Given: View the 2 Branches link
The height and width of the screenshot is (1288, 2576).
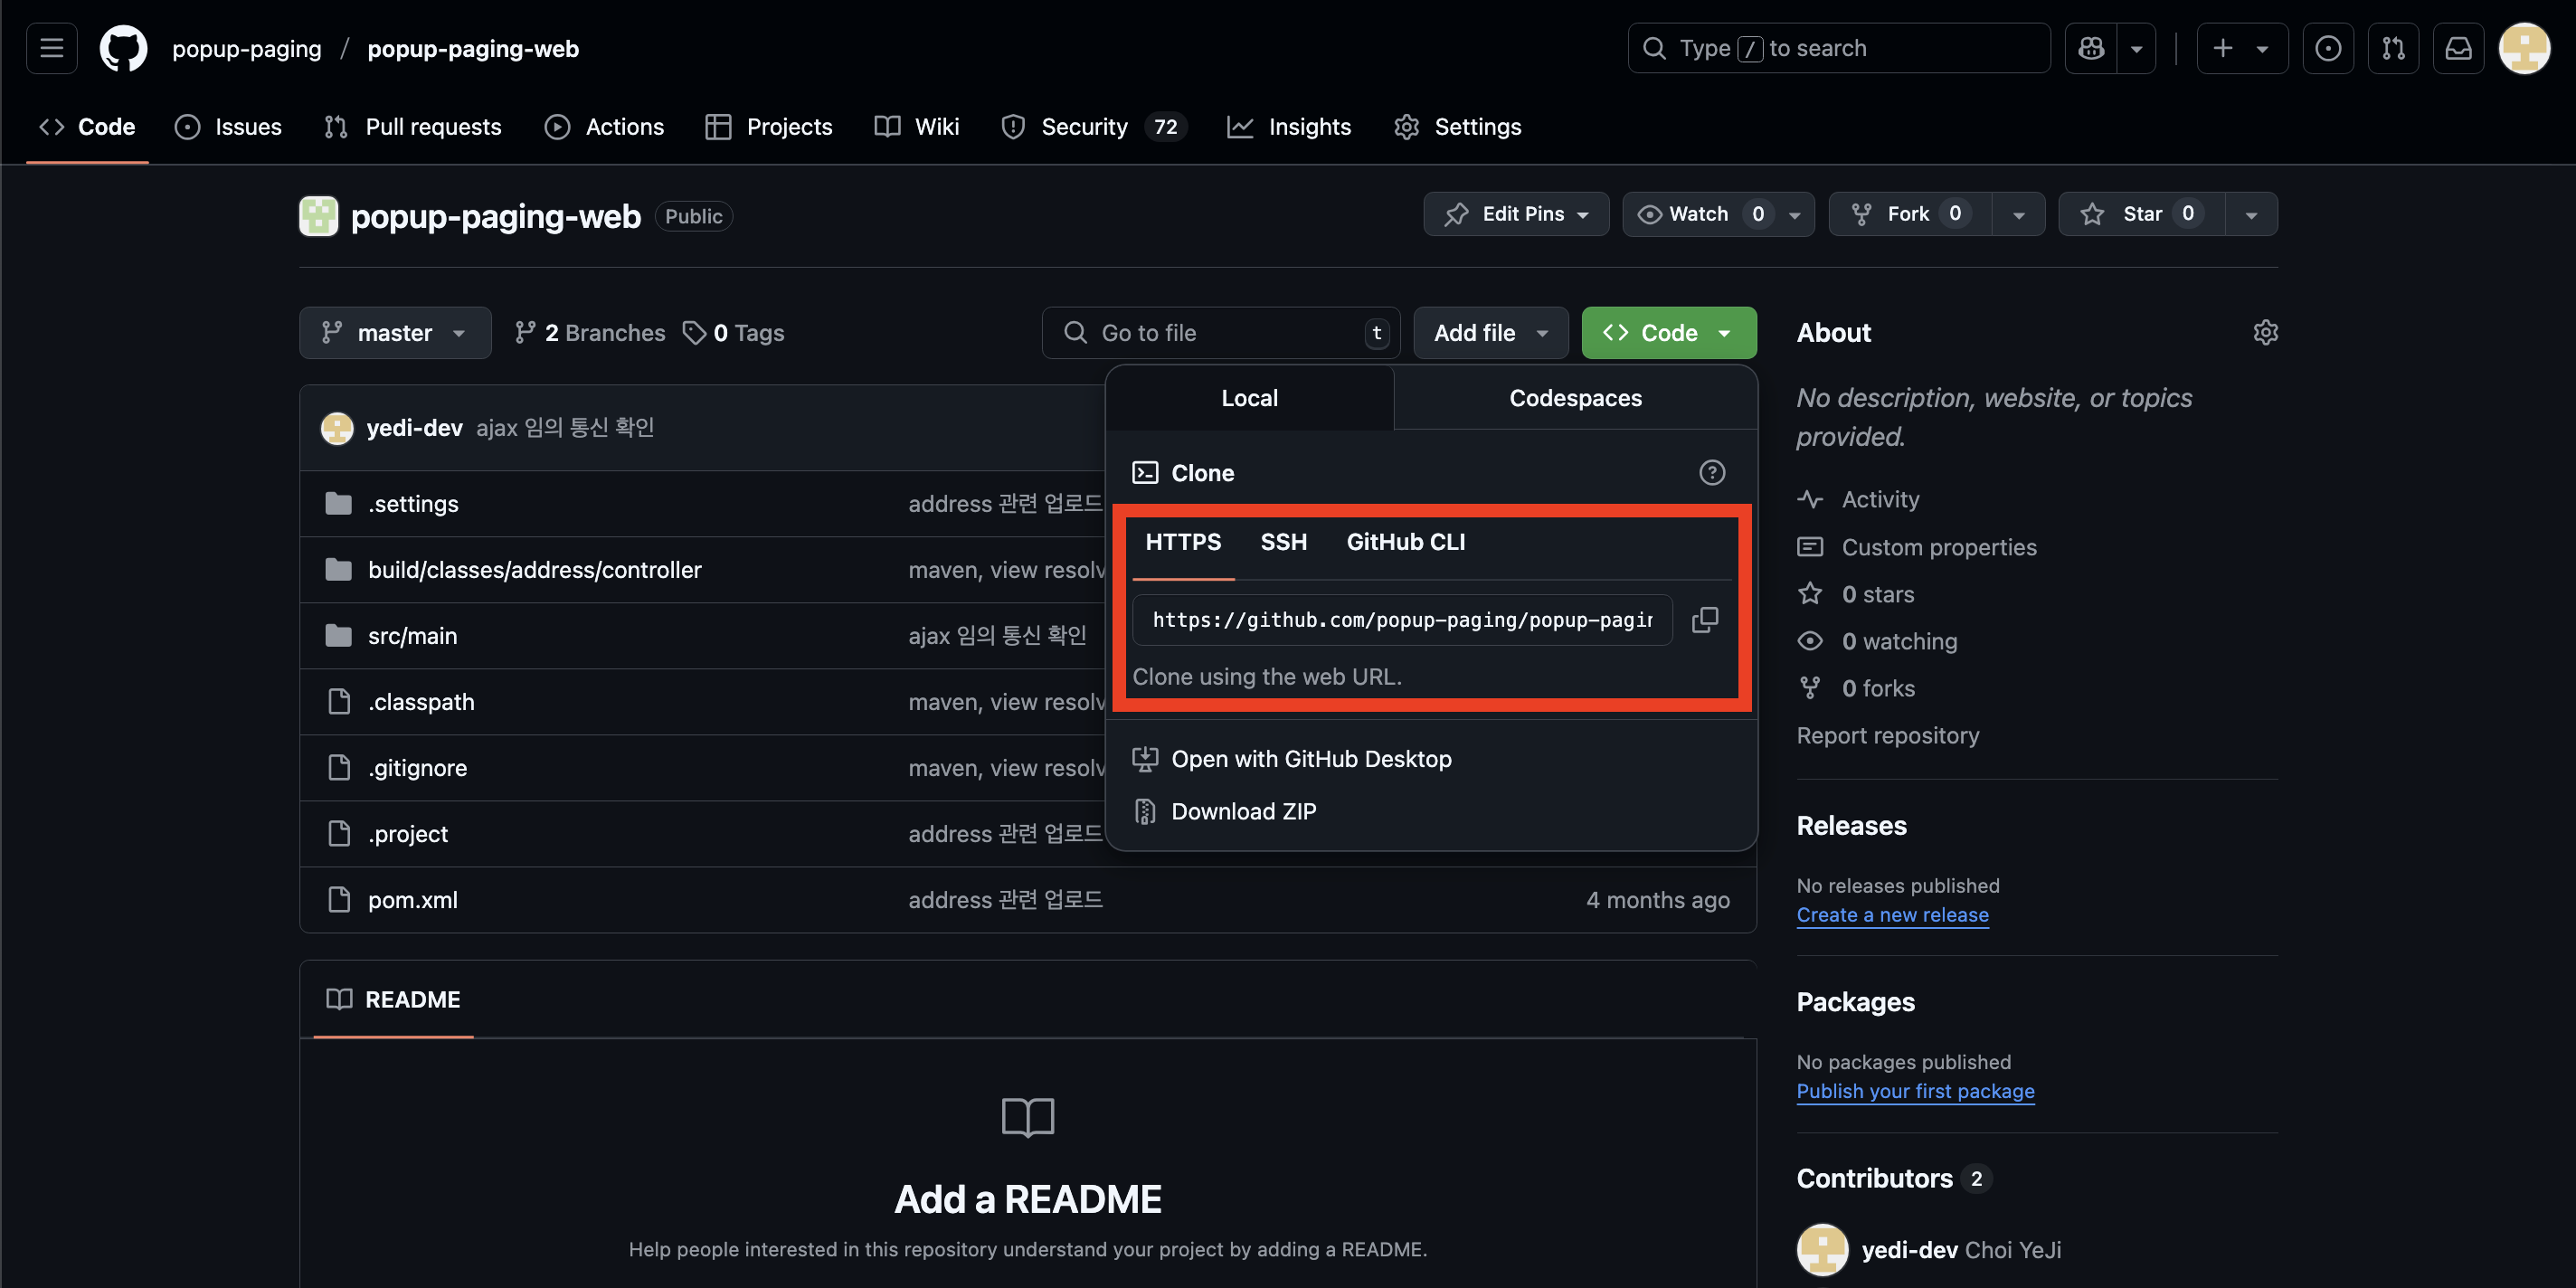Looking at the screenshot, I should pos(590,332).
